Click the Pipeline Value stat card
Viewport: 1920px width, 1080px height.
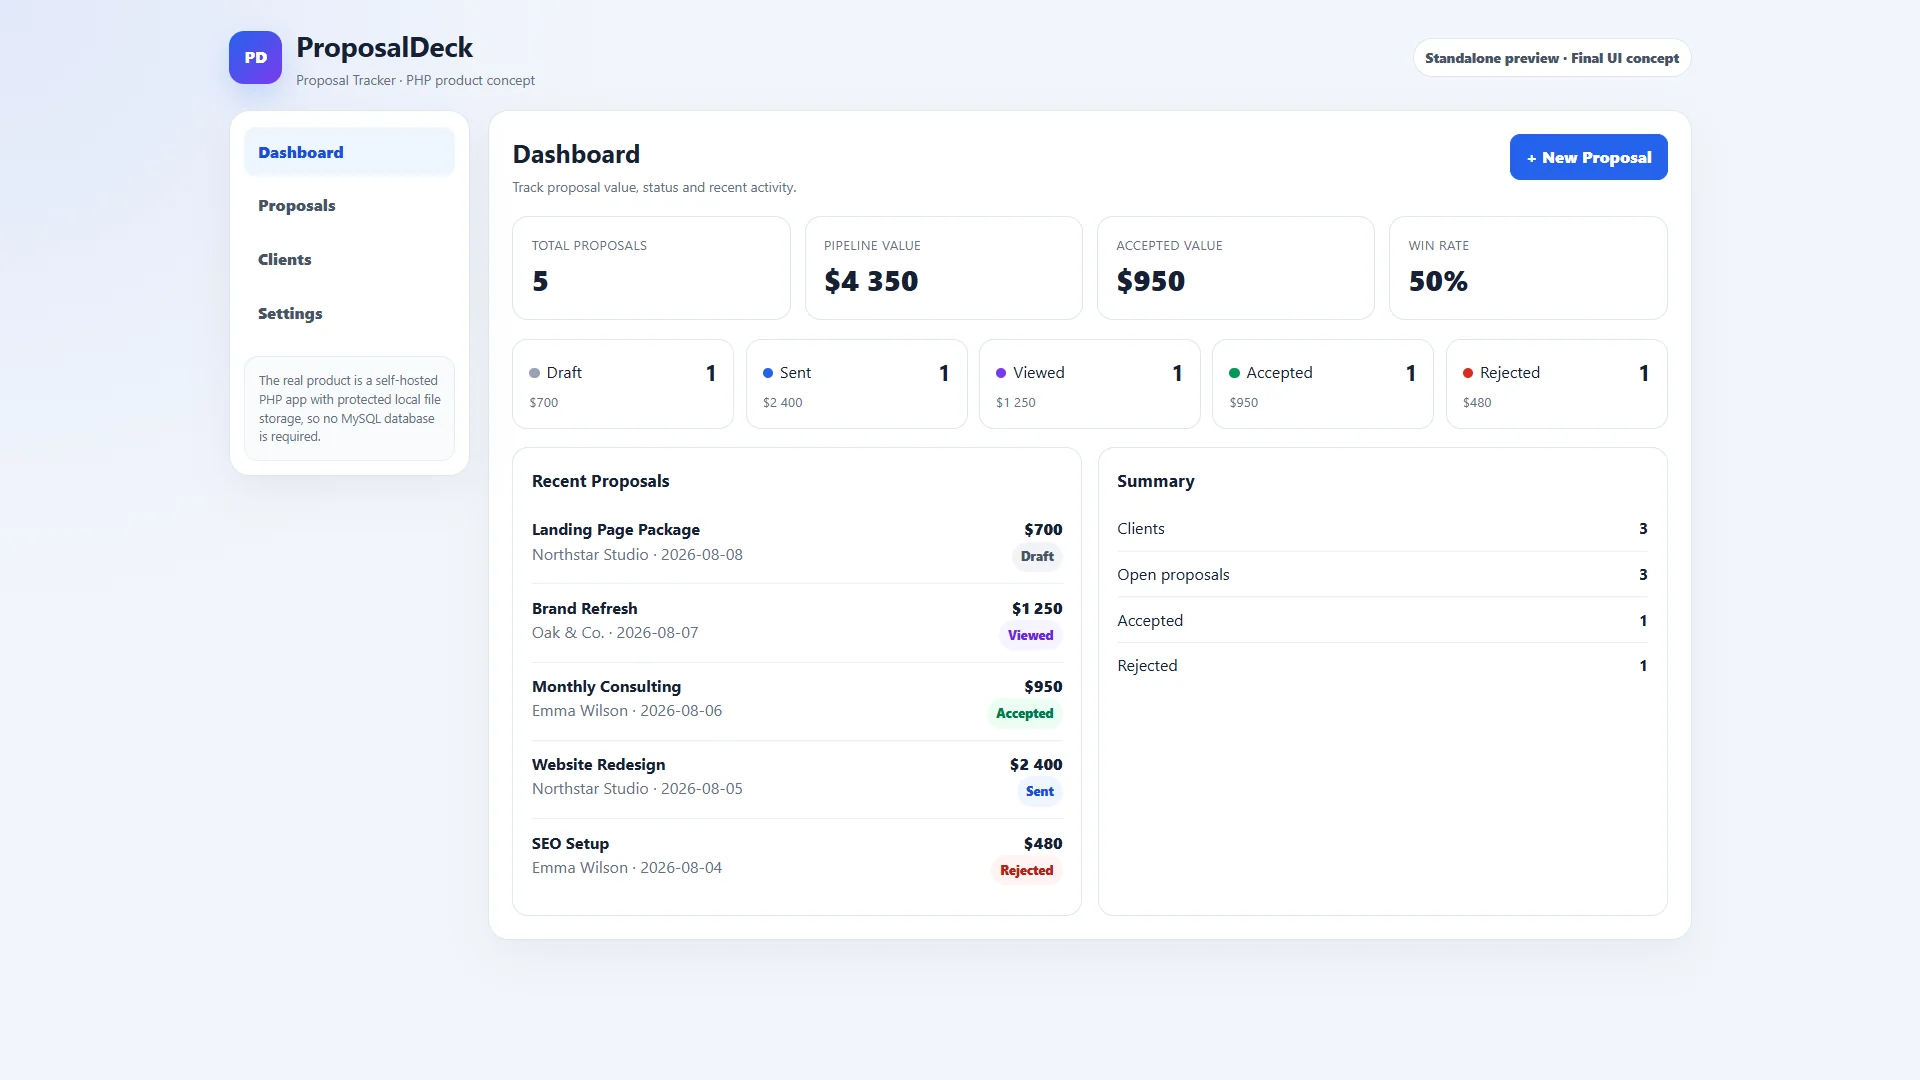coord(943,268)
